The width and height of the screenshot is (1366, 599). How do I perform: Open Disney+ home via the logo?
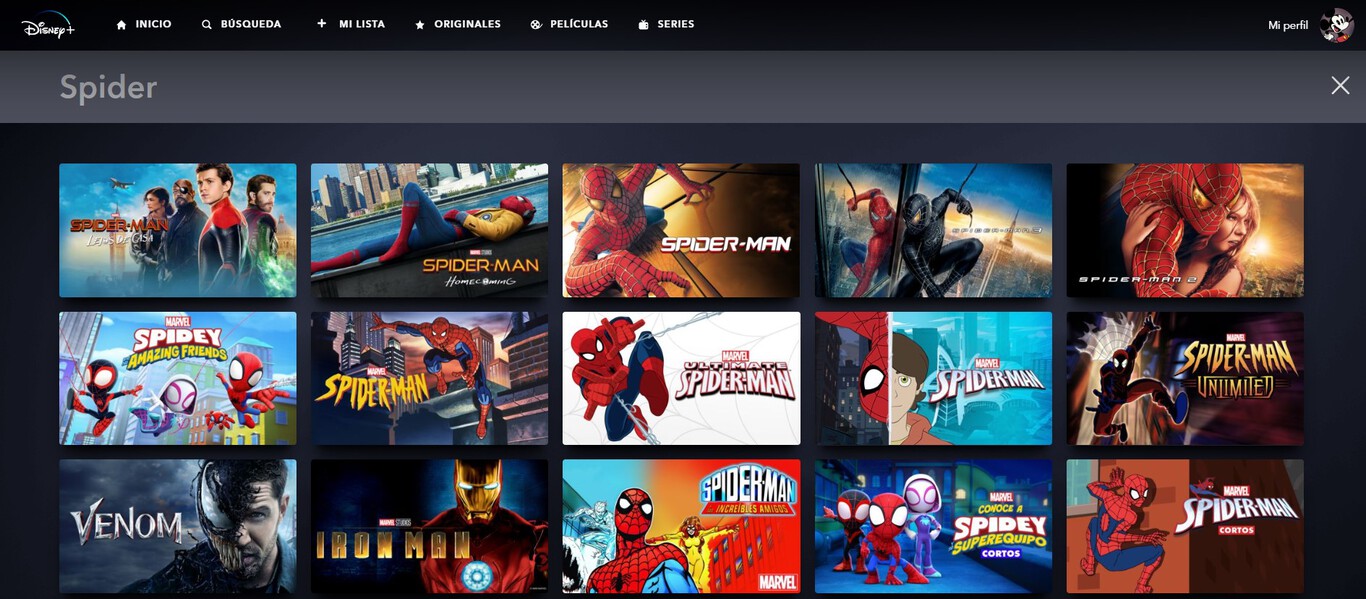pyautogui.click(x=47, y=23)
